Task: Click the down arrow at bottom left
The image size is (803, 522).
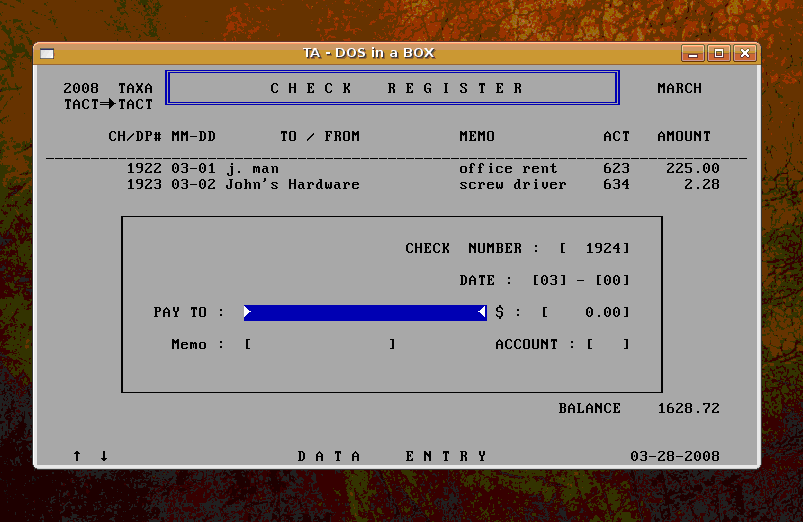Action: pos(103,456)
